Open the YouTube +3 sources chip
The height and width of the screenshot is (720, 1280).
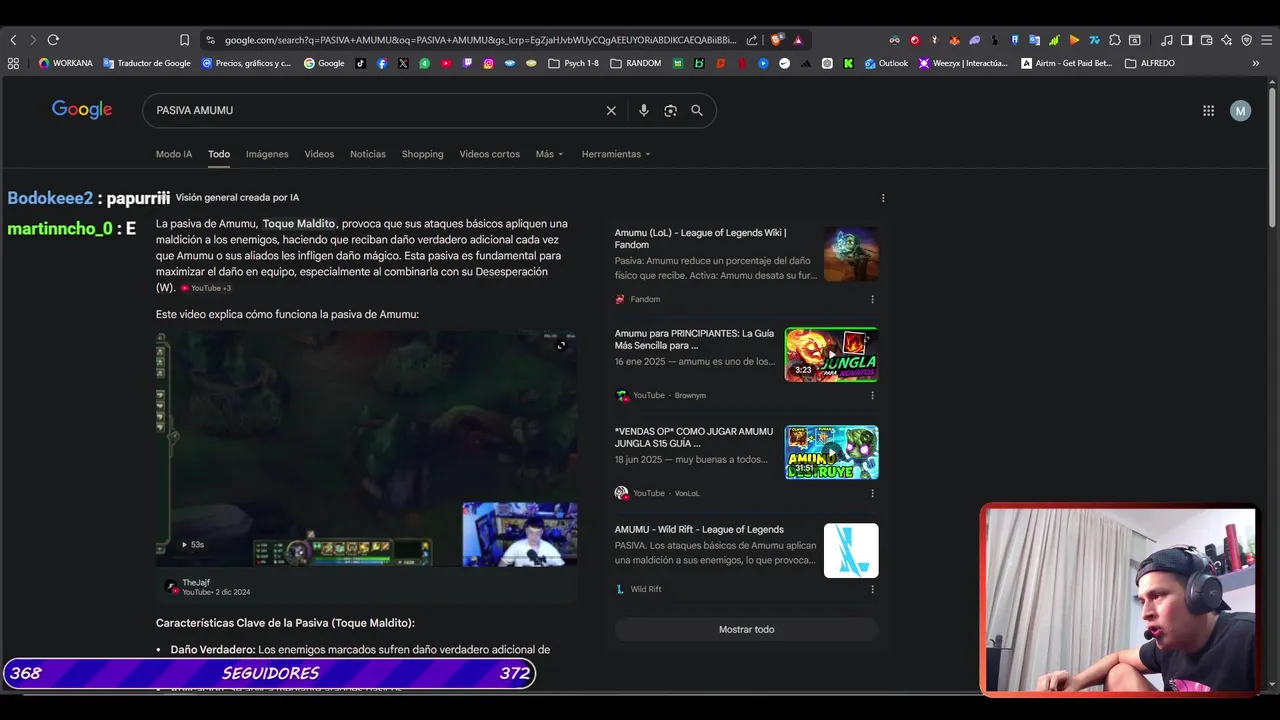(206, 288)
